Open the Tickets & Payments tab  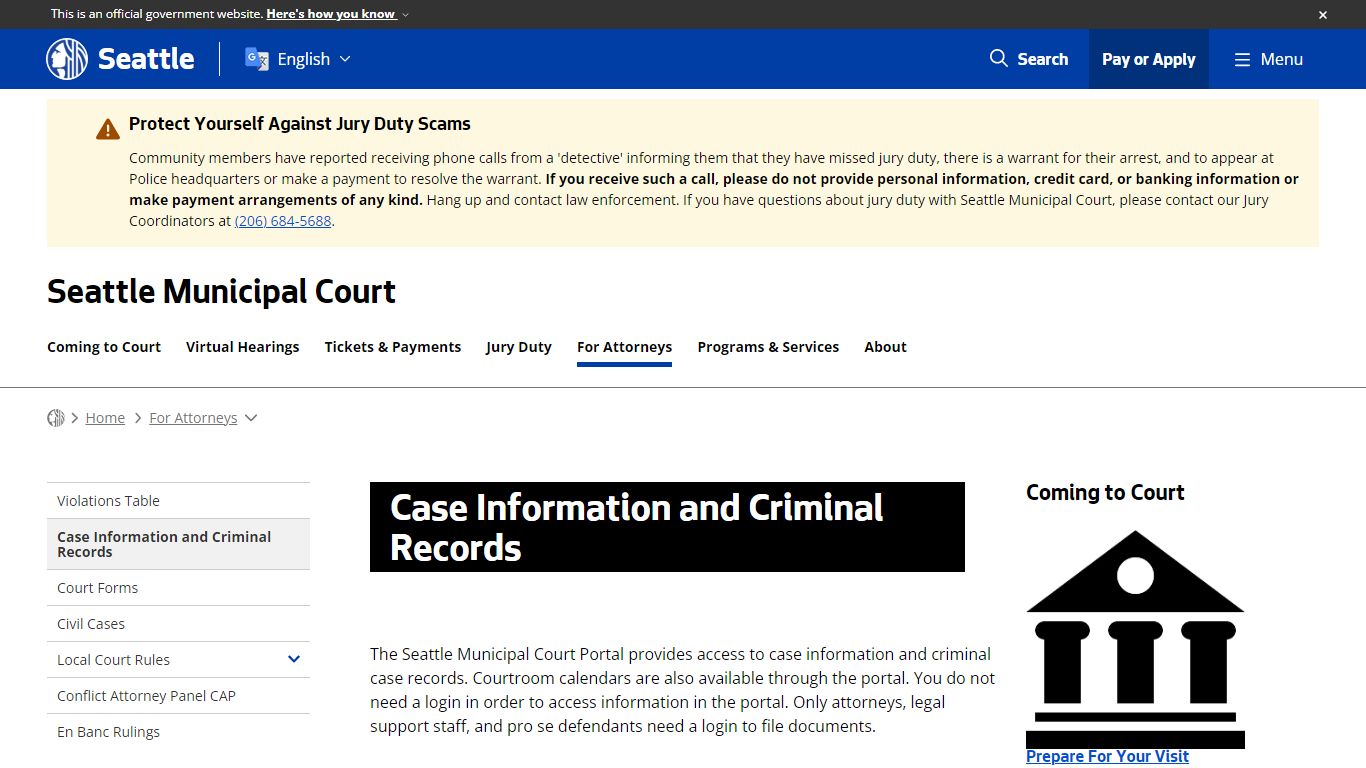point(393,347)
